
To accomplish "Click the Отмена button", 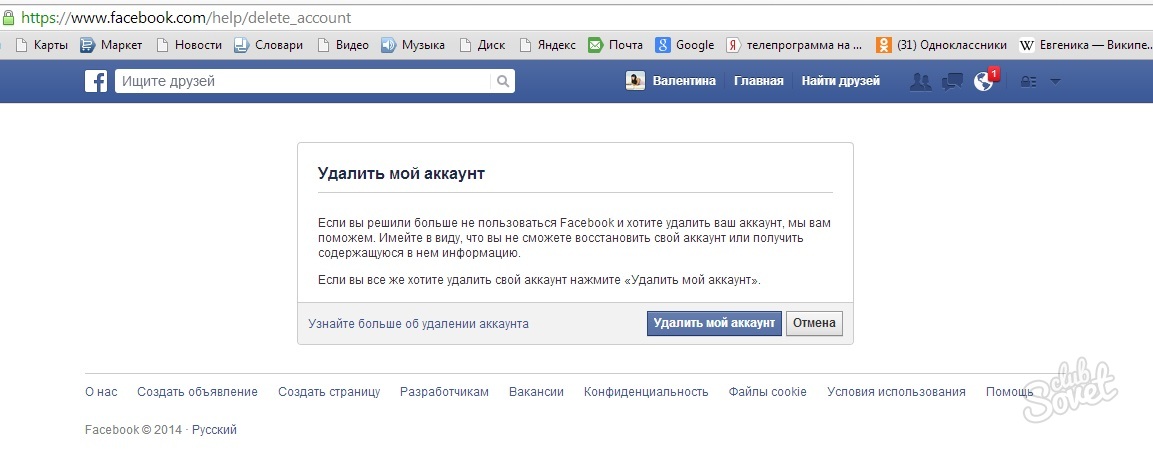I will pyautogui.click(x=815, y=323).
